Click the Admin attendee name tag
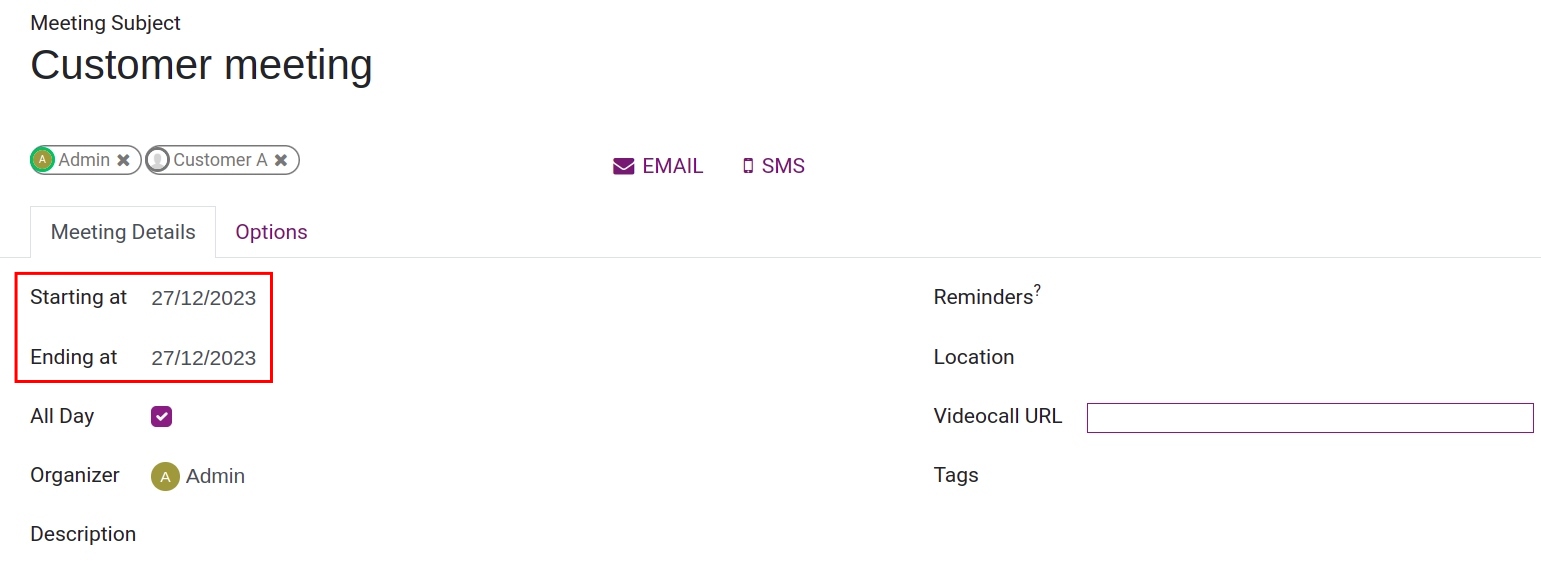 click(x=84, y=160)
